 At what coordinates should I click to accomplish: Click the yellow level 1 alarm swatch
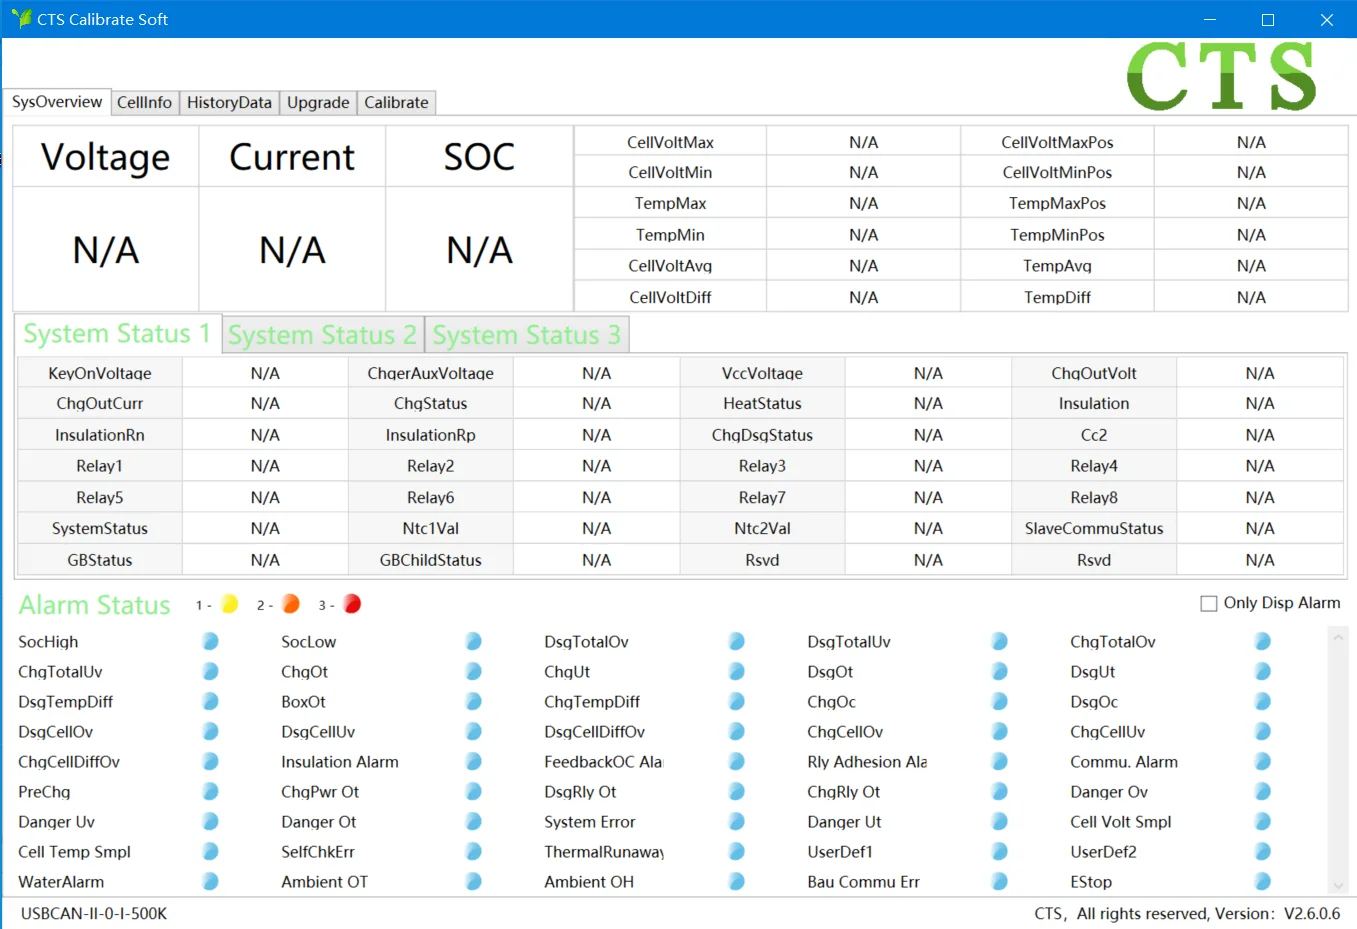[229, 604]
